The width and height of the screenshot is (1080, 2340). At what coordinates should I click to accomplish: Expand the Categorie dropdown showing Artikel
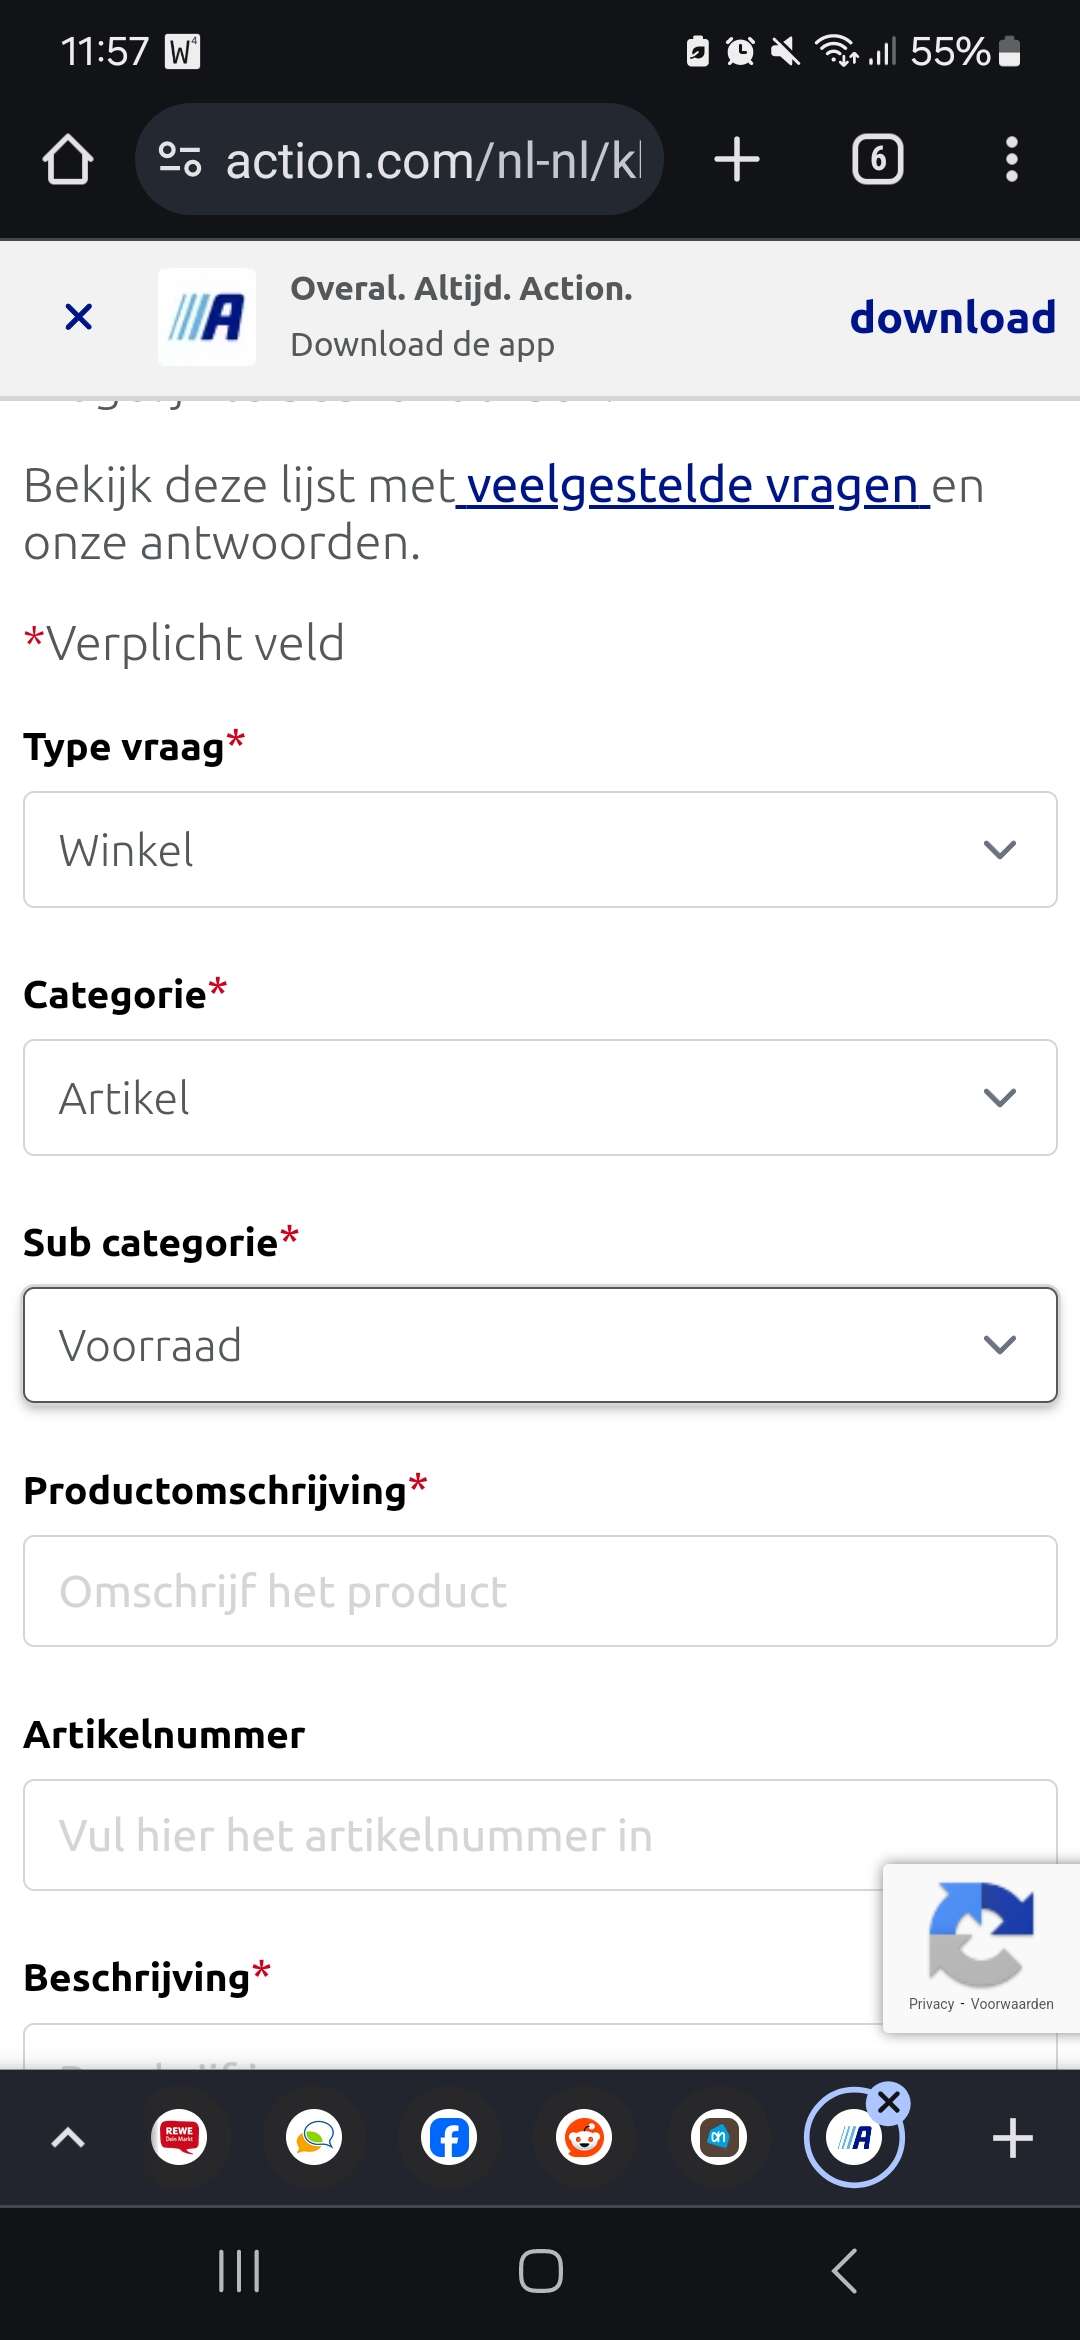[x=540, y=1098]
